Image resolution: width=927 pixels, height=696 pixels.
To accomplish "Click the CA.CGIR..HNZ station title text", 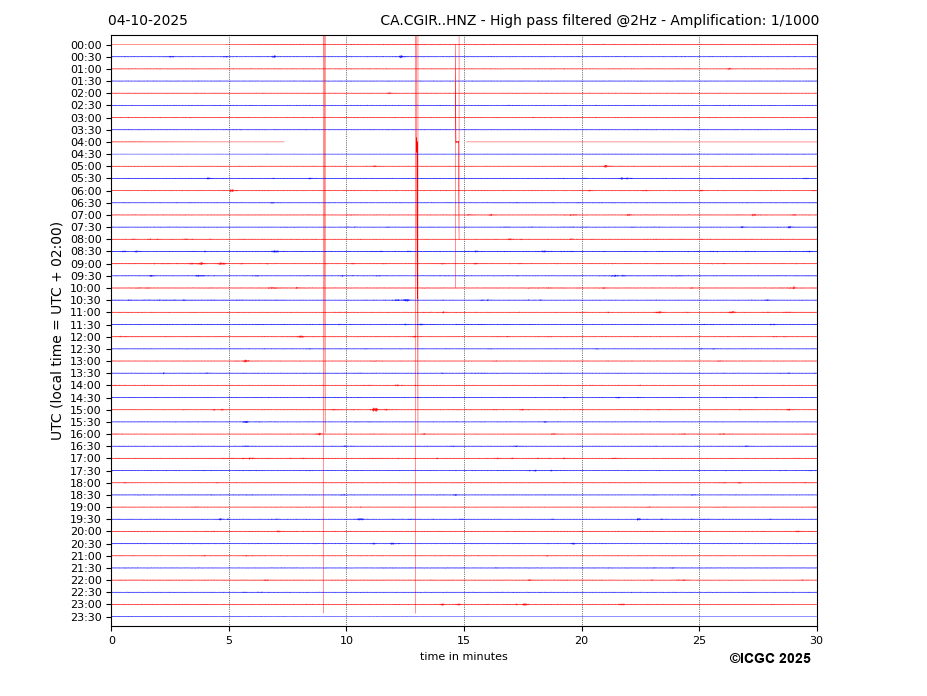I will pyautogui.click(x=599, y=21).
